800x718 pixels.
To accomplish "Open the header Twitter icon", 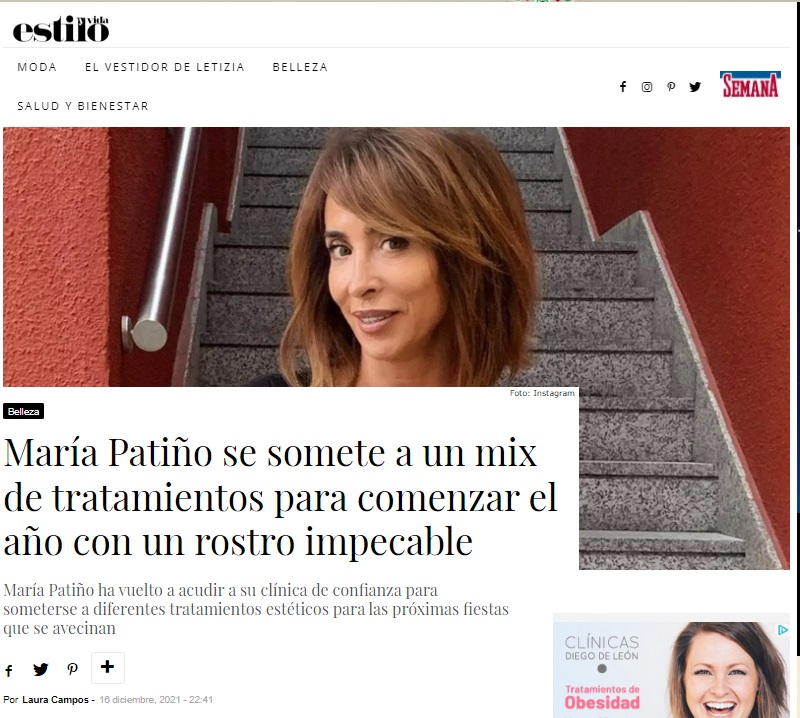I will 695,87.
